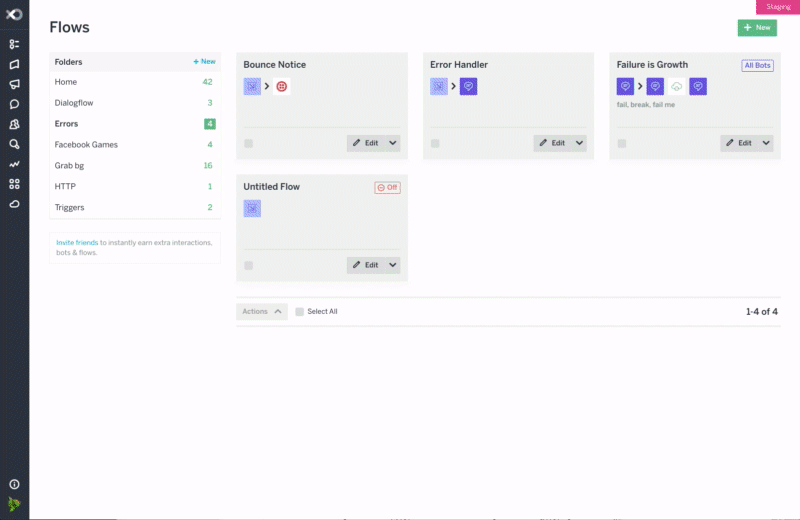Click the Bounce Notice card title
Image resolution: width=800 pixels, height=520 pixels.
click(x=274, y=65)
